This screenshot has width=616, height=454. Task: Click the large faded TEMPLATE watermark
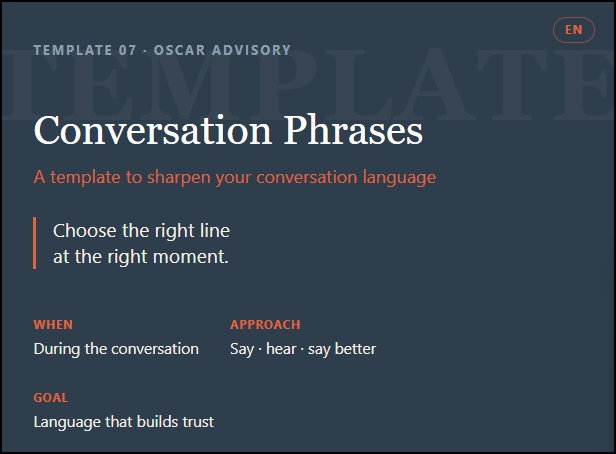click(308, 84)
